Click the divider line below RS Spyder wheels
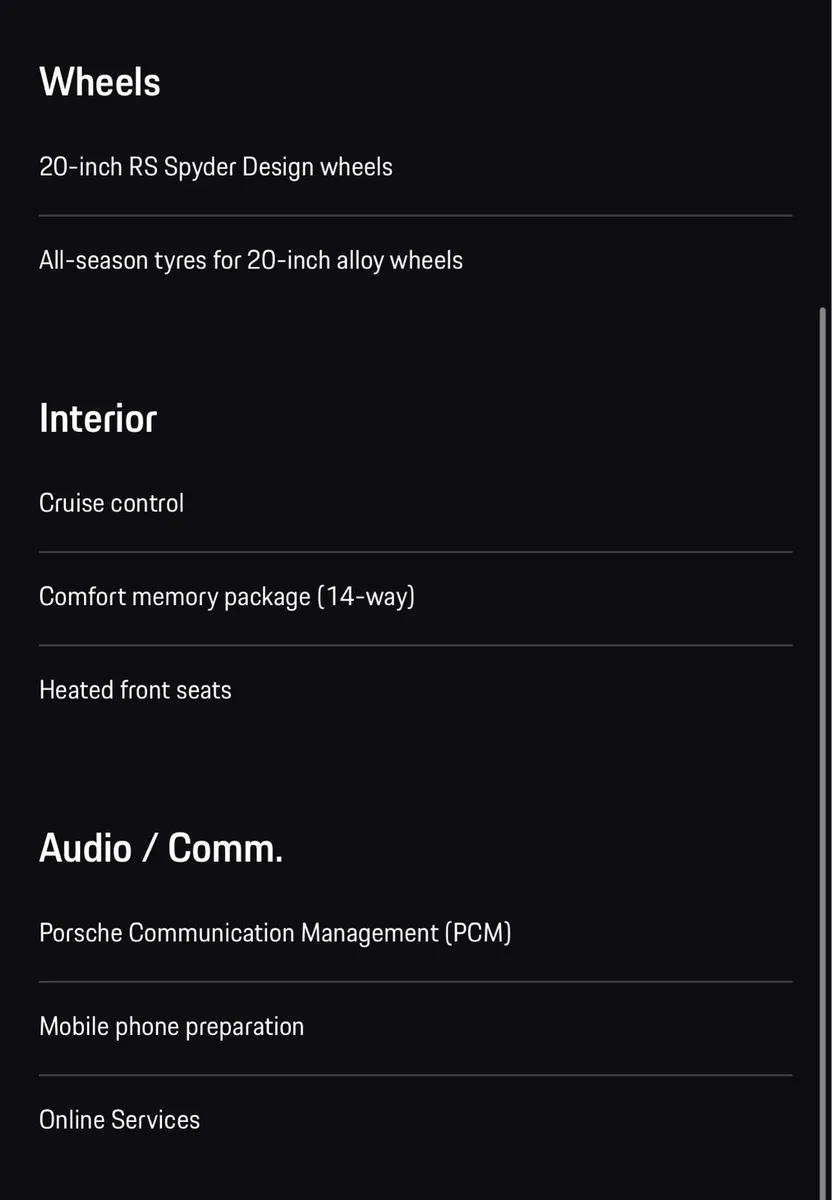Image resolution: width=832 pixels, height=1200 pixels. pos(415,215)
